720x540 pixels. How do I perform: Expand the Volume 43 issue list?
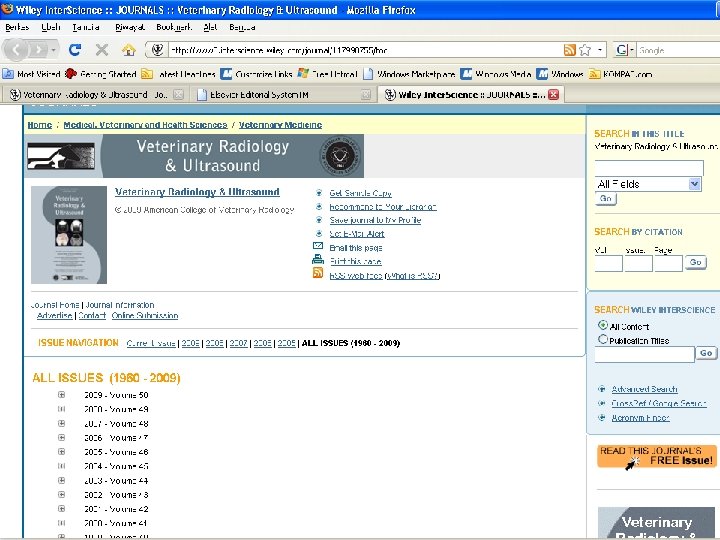tap(62, 495)
